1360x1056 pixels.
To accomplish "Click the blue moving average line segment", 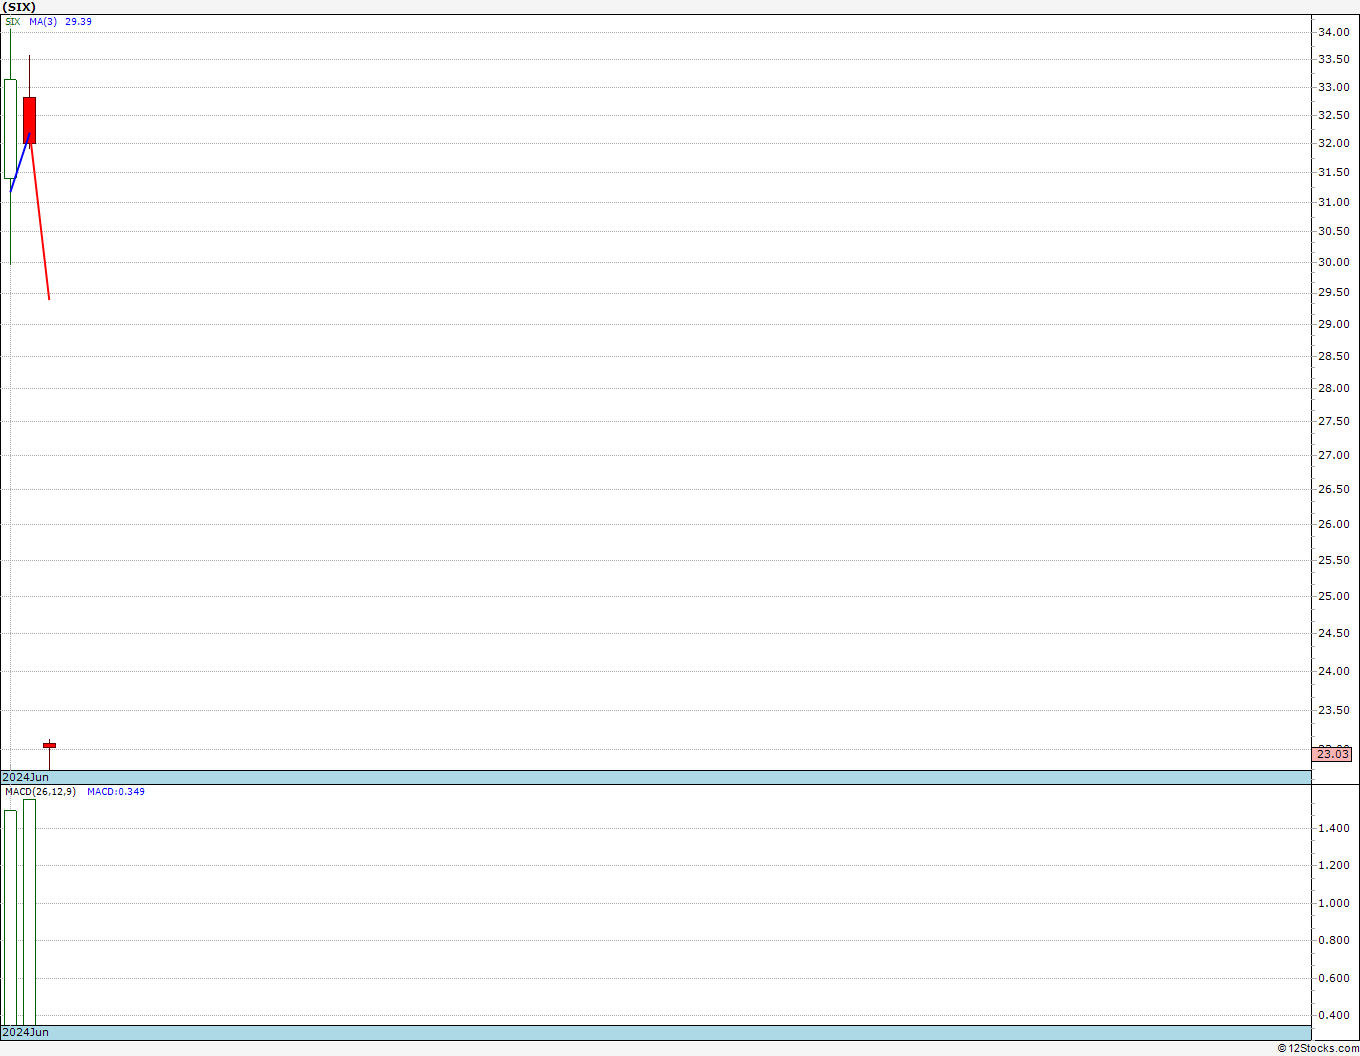I will pos(20,162).
